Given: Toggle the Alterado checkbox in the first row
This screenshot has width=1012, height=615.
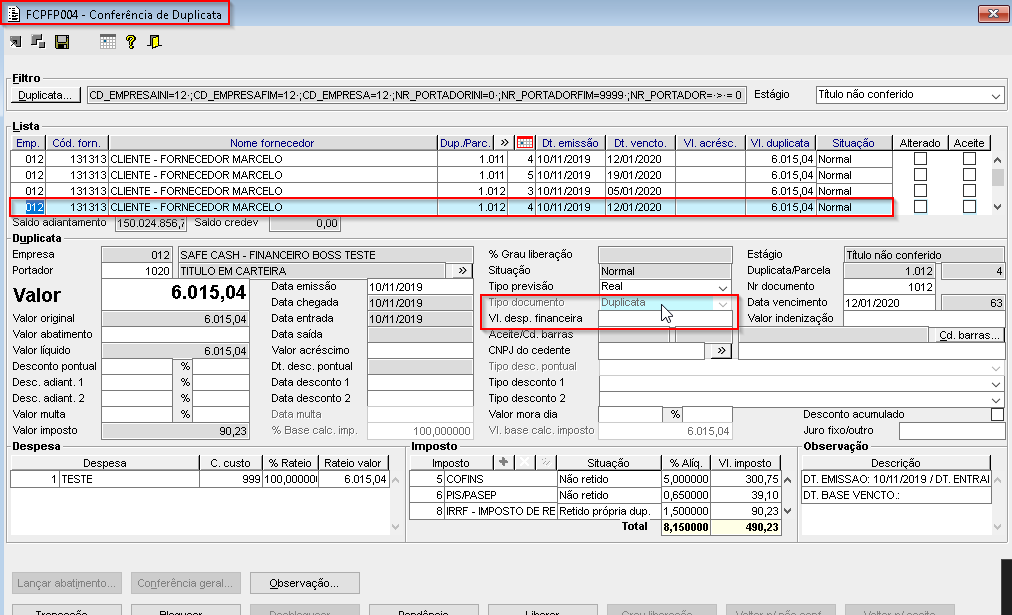Looking at the screenshot, I should point(920,159).
